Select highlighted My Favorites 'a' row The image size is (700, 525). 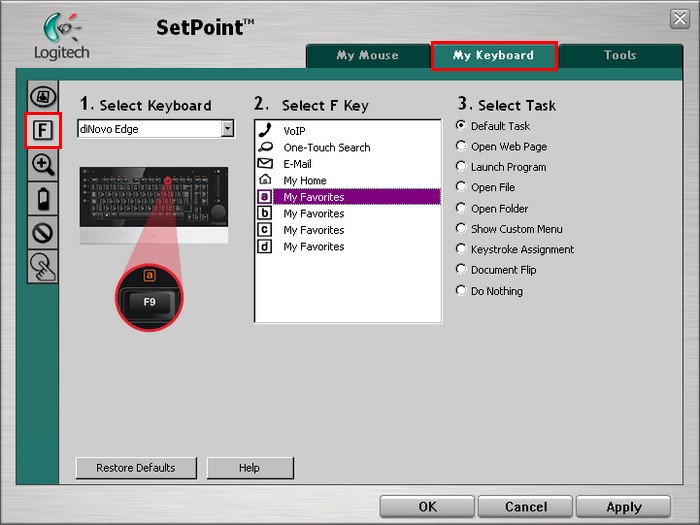pyautogui.click(x=348, y=197)
